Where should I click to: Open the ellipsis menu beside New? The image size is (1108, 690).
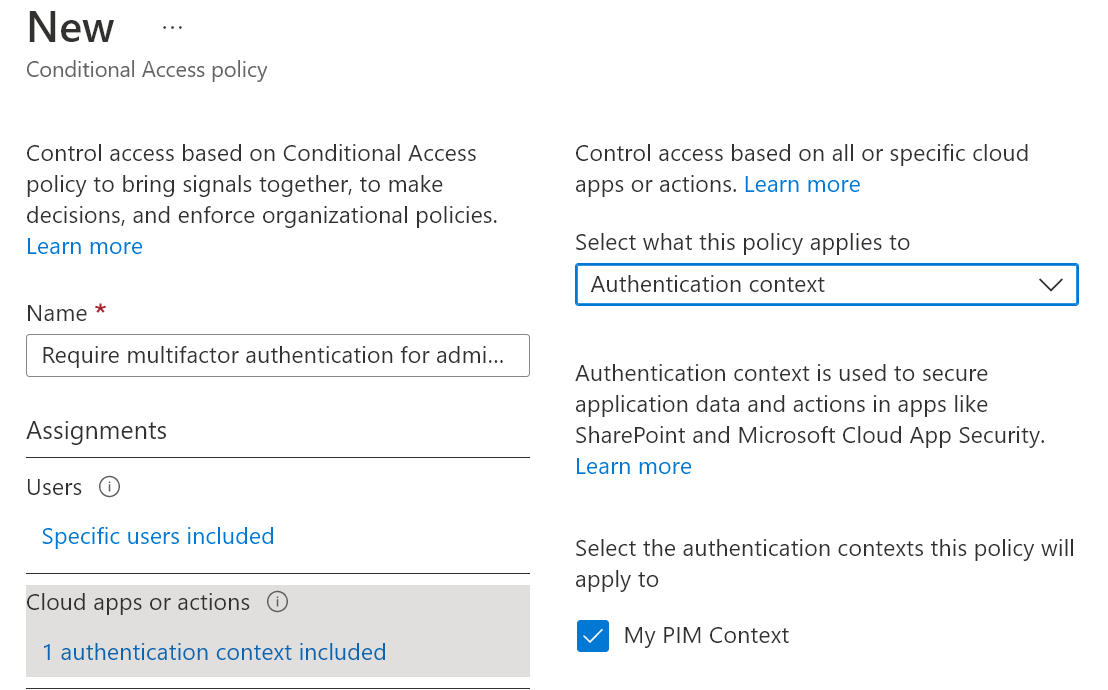coord(172,28)
